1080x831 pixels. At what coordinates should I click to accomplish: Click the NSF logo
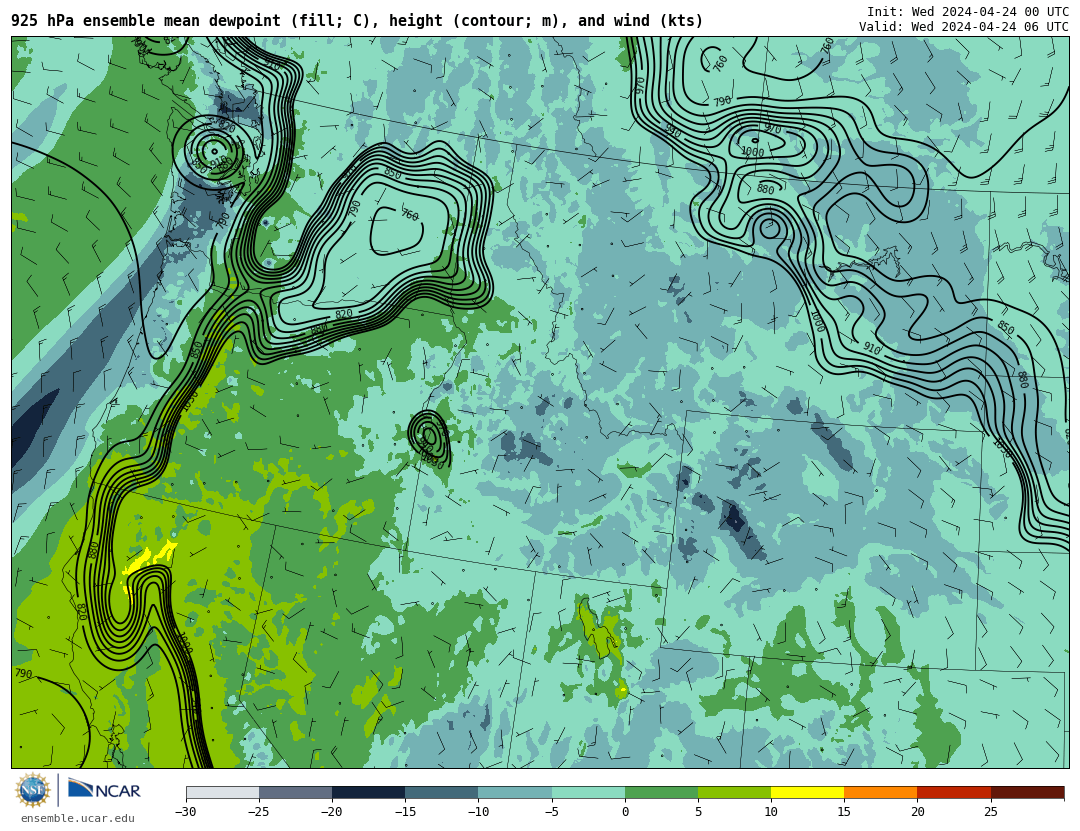click(x=33, y=790)
